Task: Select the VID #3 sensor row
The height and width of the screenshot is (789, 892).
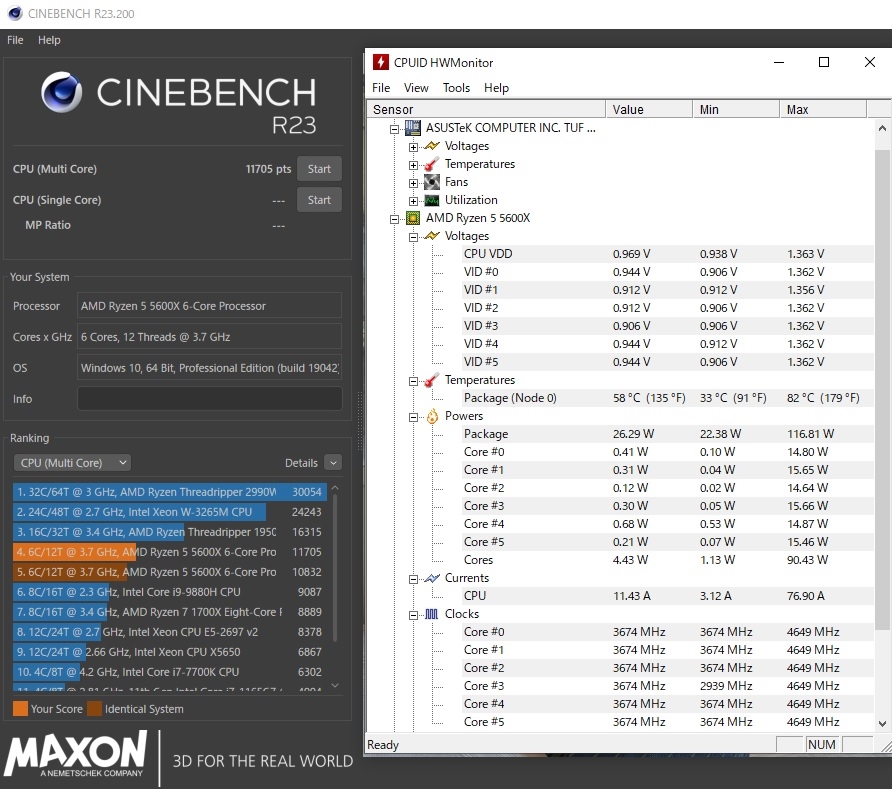Action: coord(667,326)
